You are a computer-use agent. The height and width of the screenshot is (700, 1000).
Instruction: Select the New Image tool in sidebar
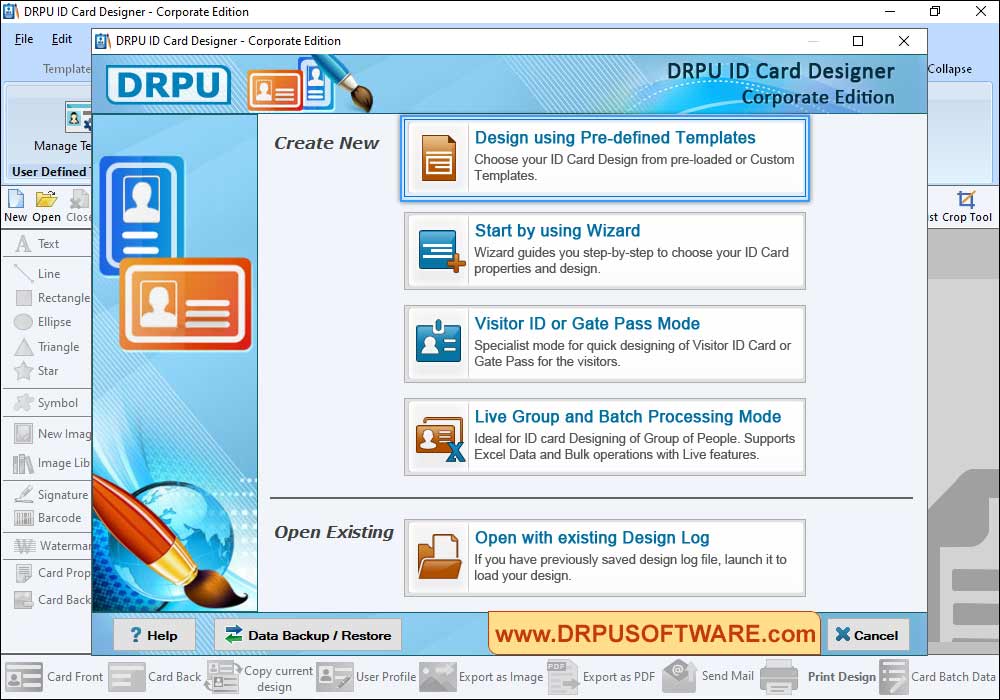52,434
